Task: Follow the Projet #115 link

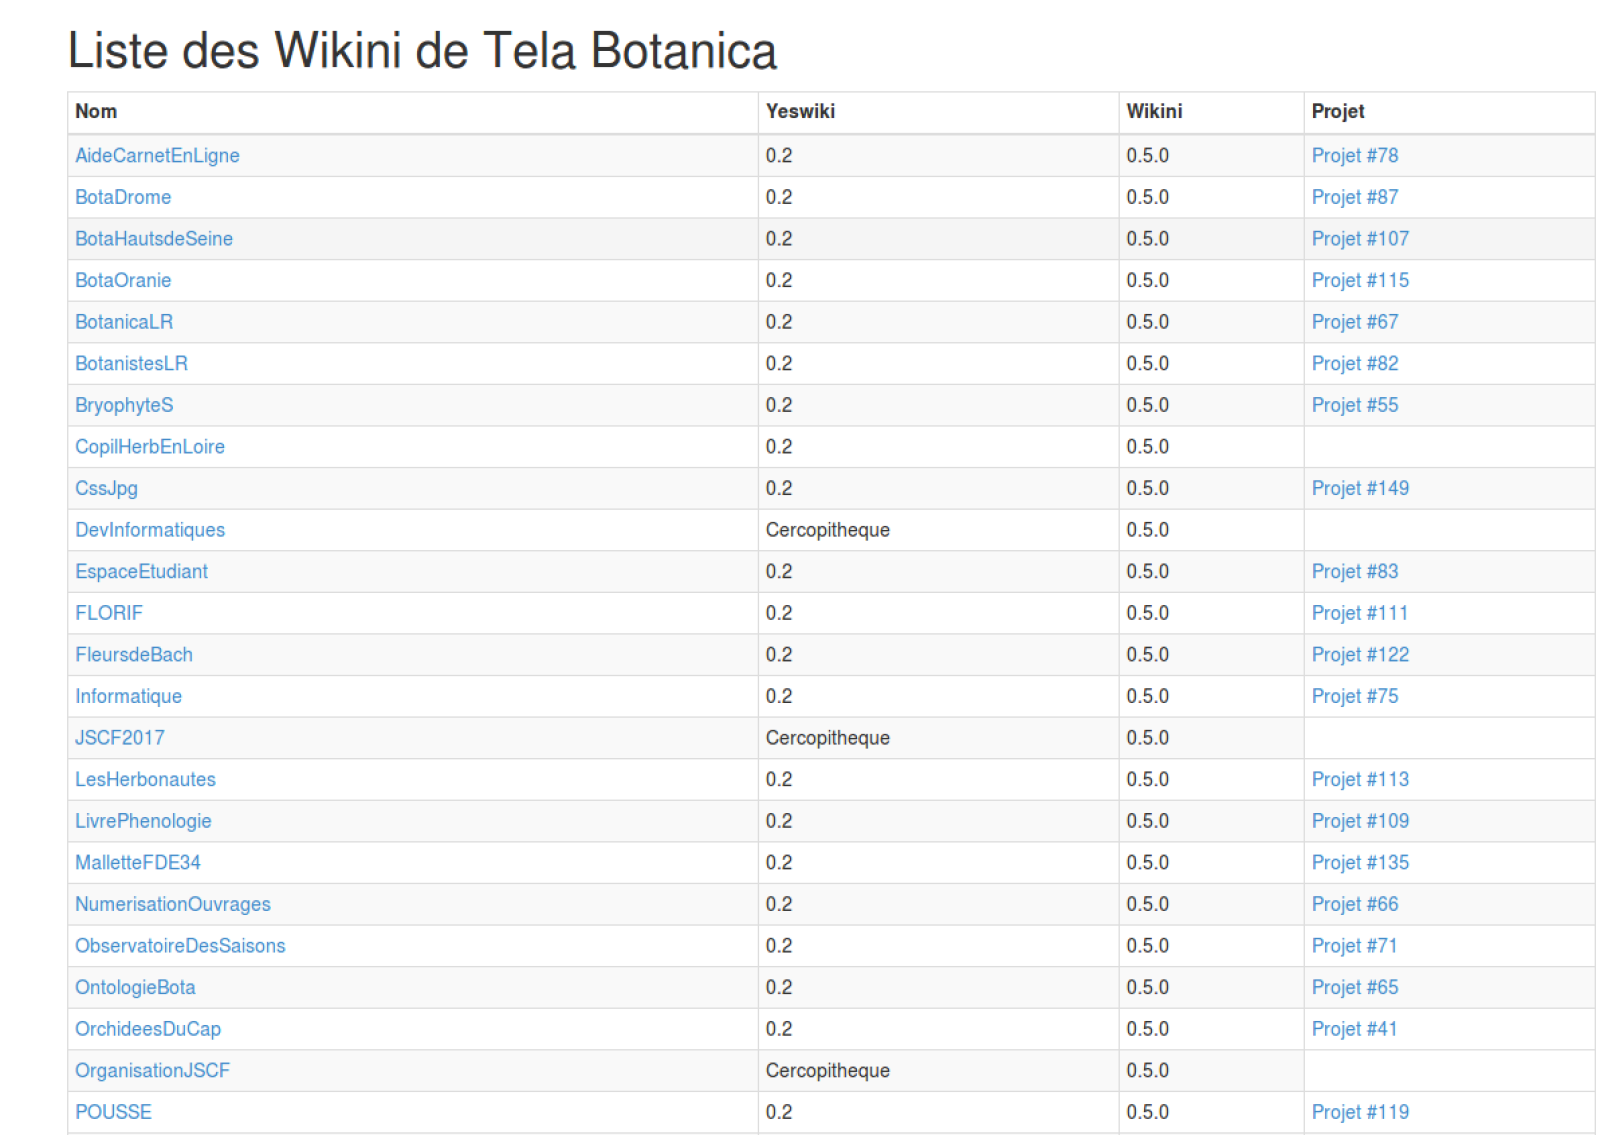Action: 1360,280
